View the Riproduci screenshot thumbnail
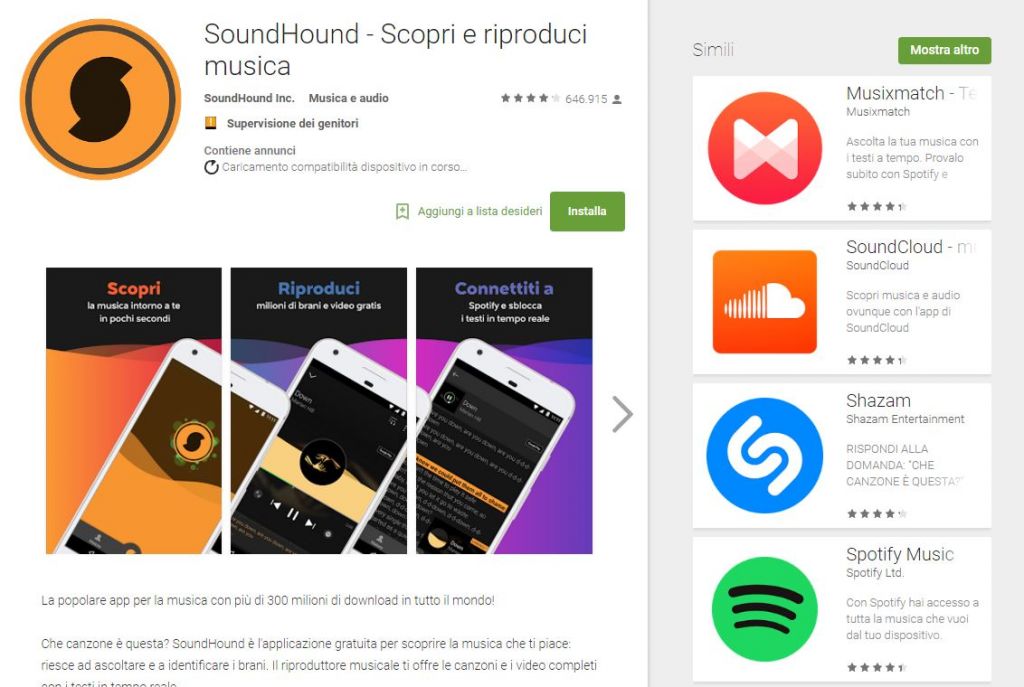Image resolution: width=1024 pixels, height=687 pixels. coord(319,411)
